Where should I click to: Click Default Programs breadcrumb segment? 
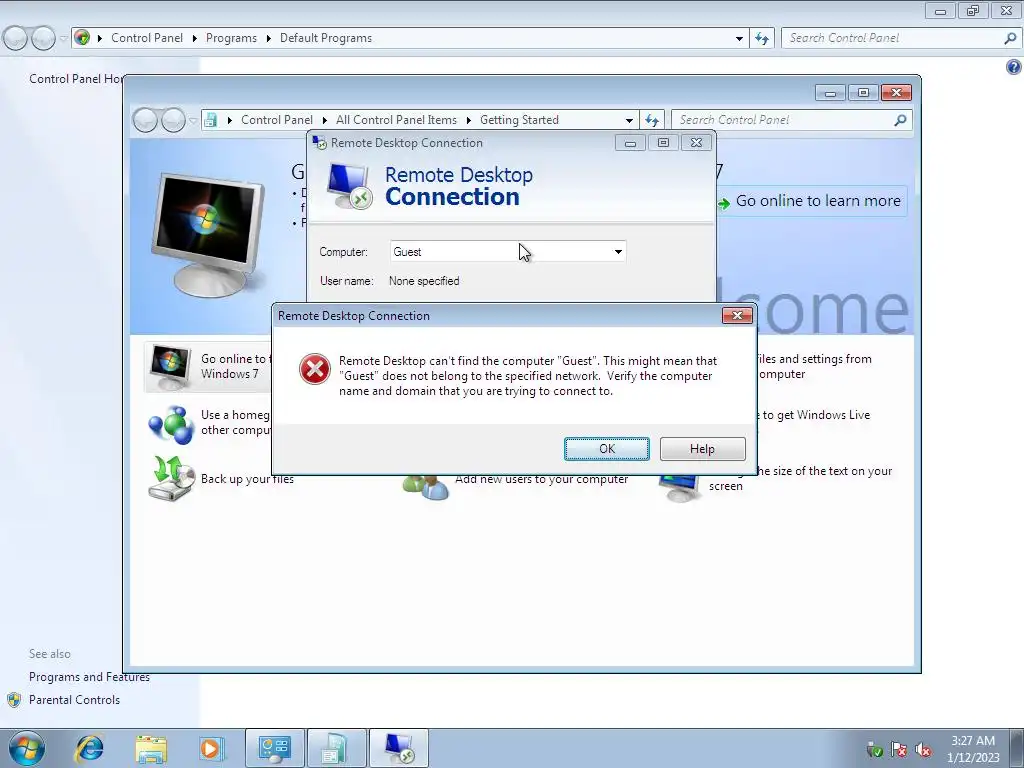(x=326, y=38)
